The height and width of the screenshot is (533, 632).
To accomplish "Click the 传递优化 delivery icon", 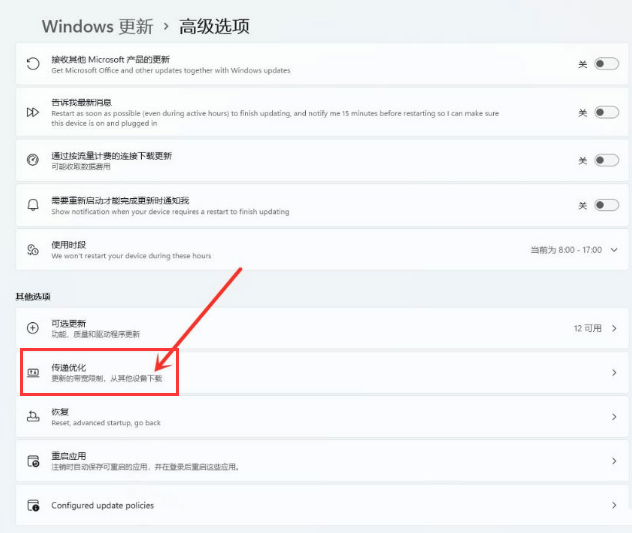I will (x=33, y=373).
